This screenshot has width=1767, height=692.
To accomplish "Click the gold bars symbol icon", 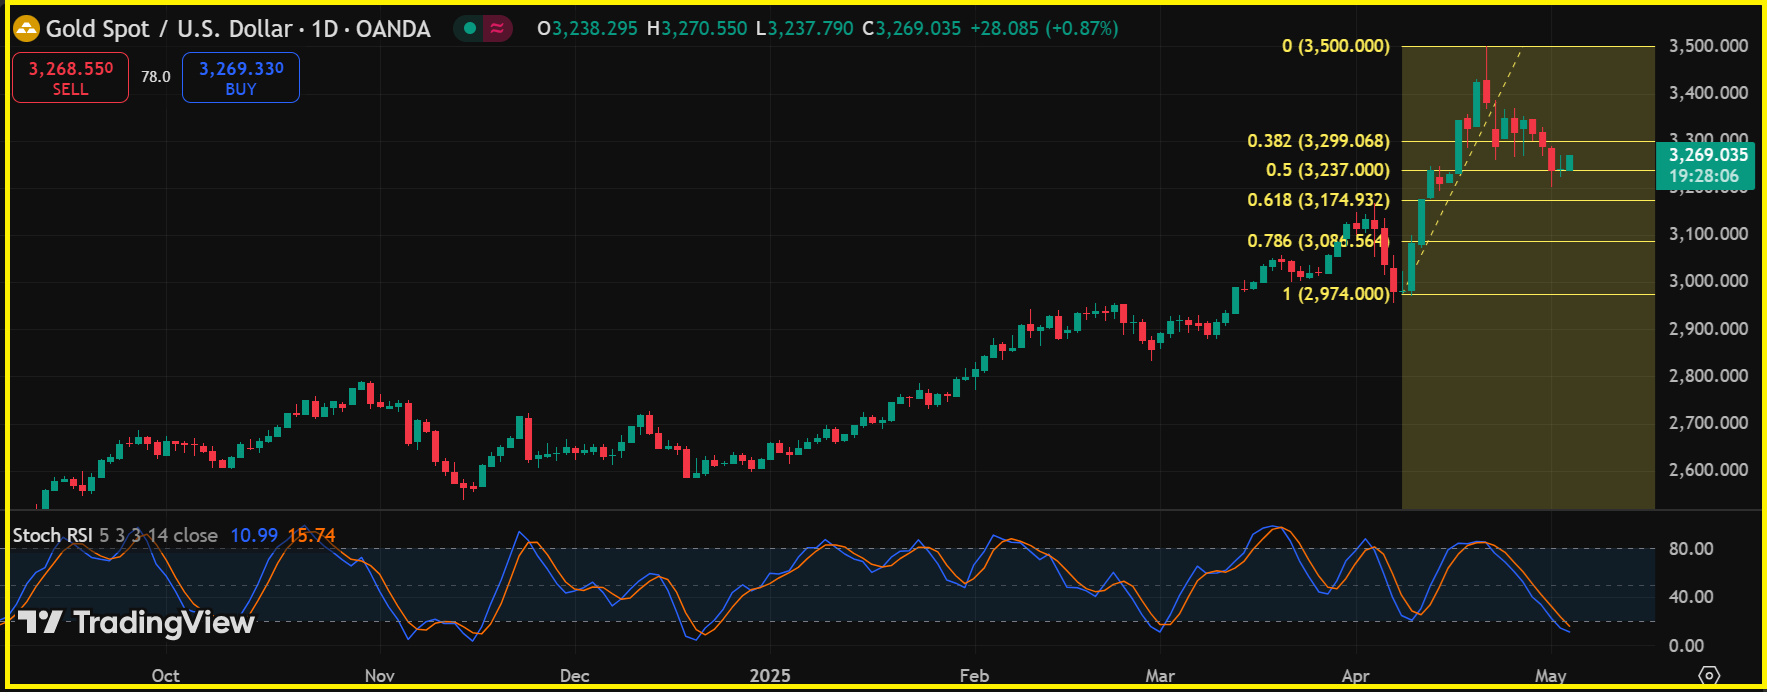I will (x=26, y=29).
